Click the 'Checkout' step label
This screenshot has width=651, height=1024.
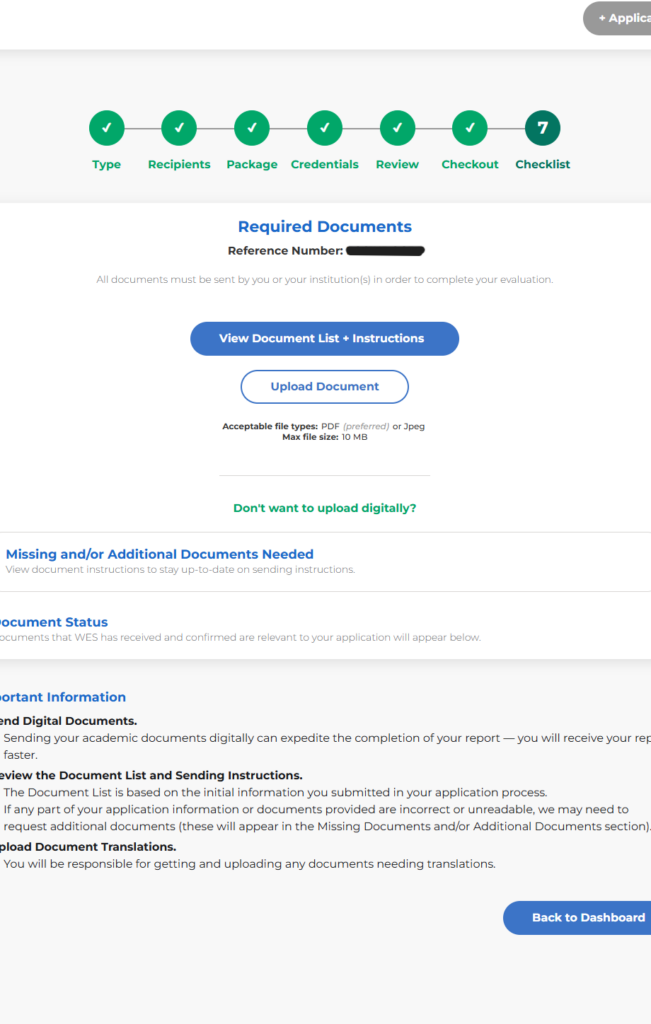point(470,165)
